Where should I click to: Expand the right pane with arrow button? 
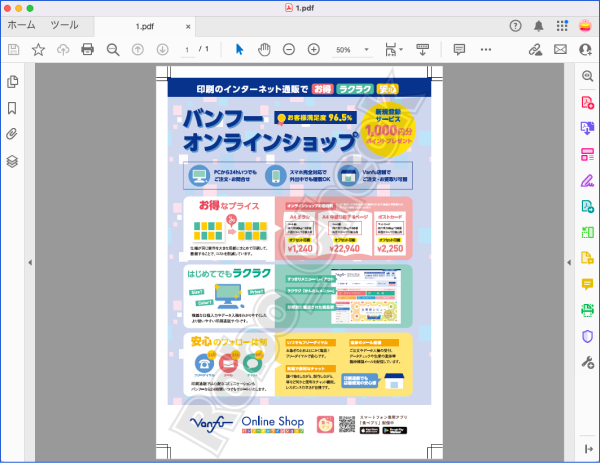click(588, 449)
